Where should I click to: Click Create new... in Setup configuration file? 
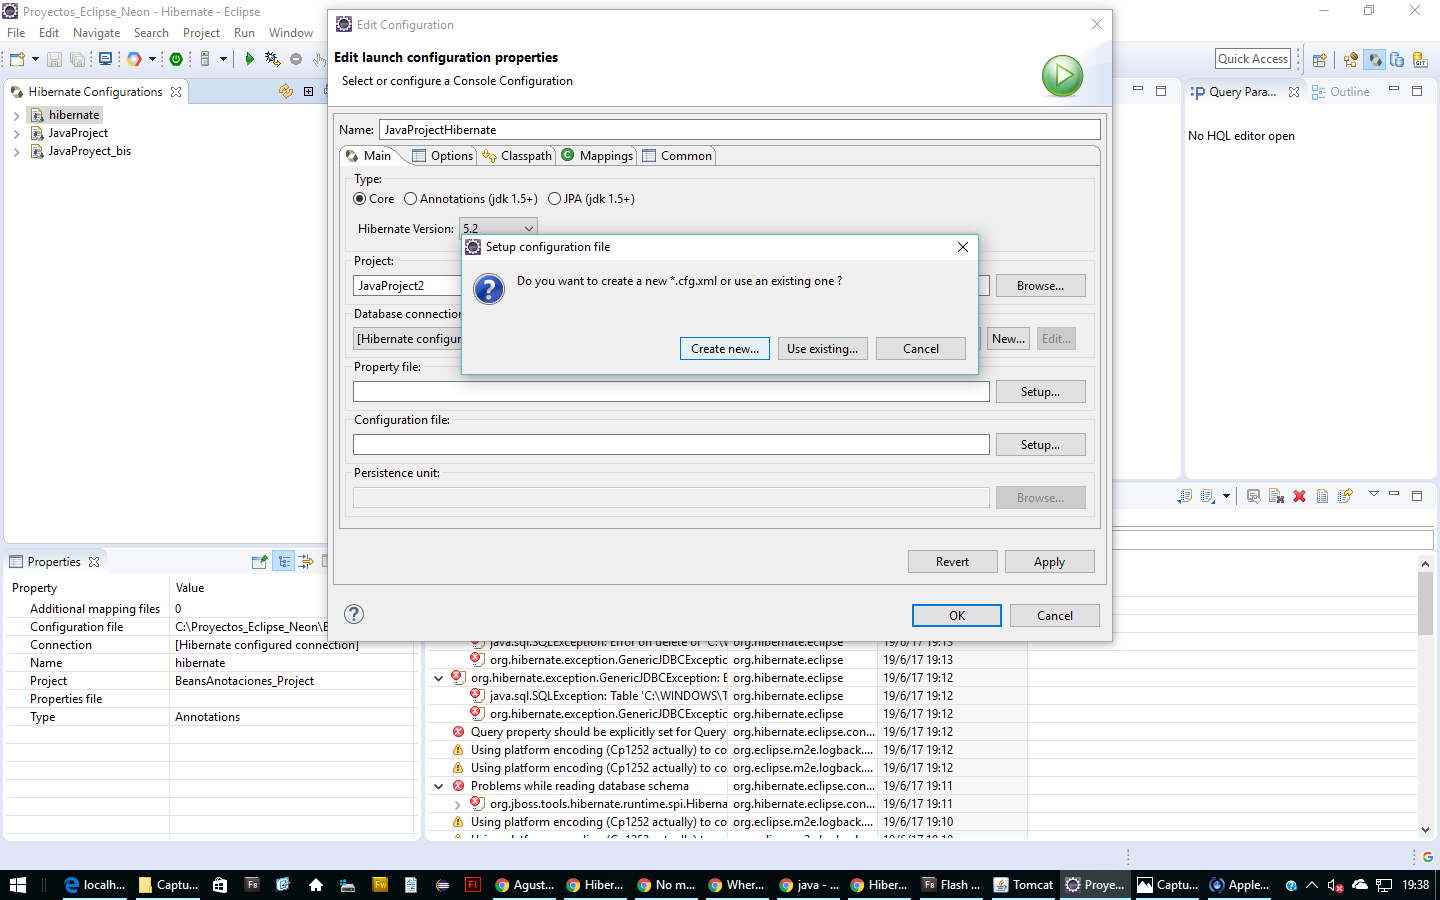point(725,348)
